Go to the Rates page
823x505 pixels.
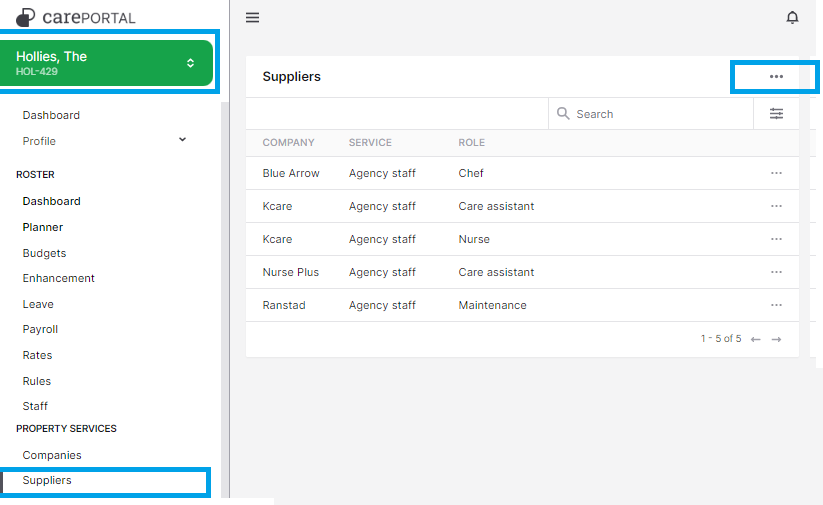[37, 355]
